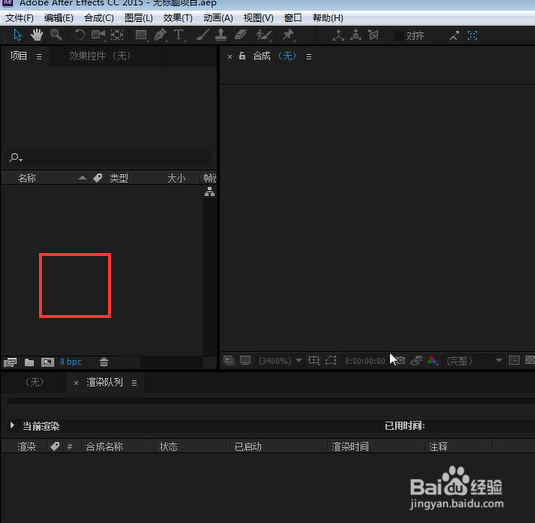Open the 渲染队列 panel menu
This screenshot has height=523, width=535.
point(134,383)
